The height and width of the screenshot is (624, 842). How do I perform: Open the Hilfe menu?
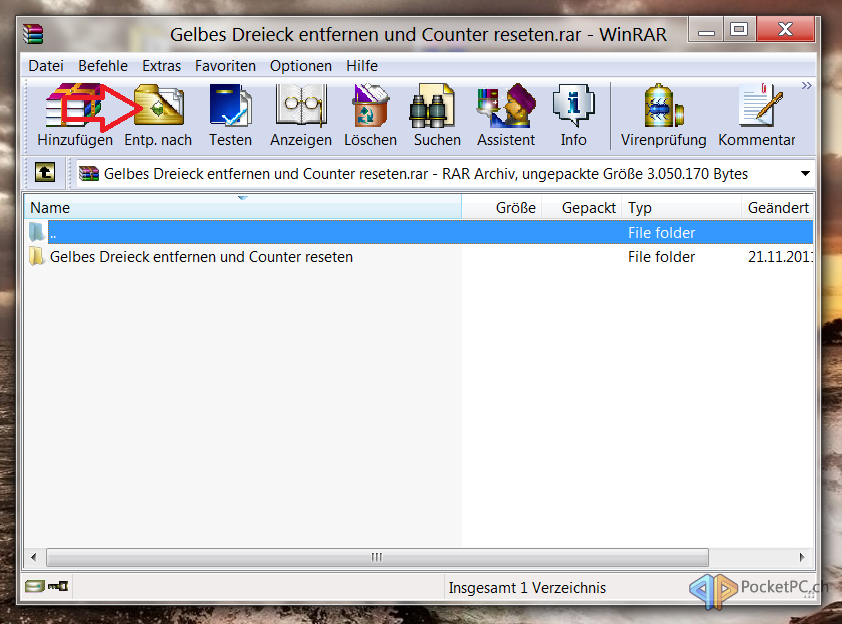(362, 66)
